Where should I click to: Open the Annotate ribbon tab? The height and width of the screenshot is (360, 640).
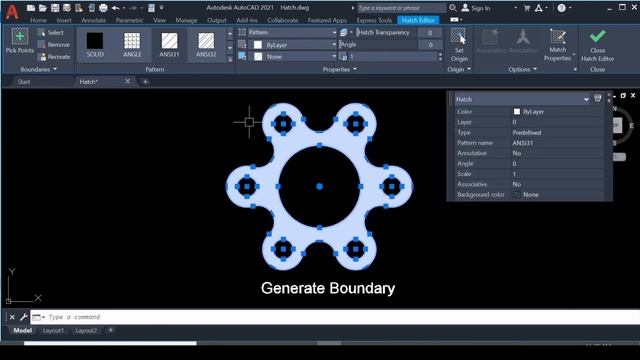click(93, 20)
